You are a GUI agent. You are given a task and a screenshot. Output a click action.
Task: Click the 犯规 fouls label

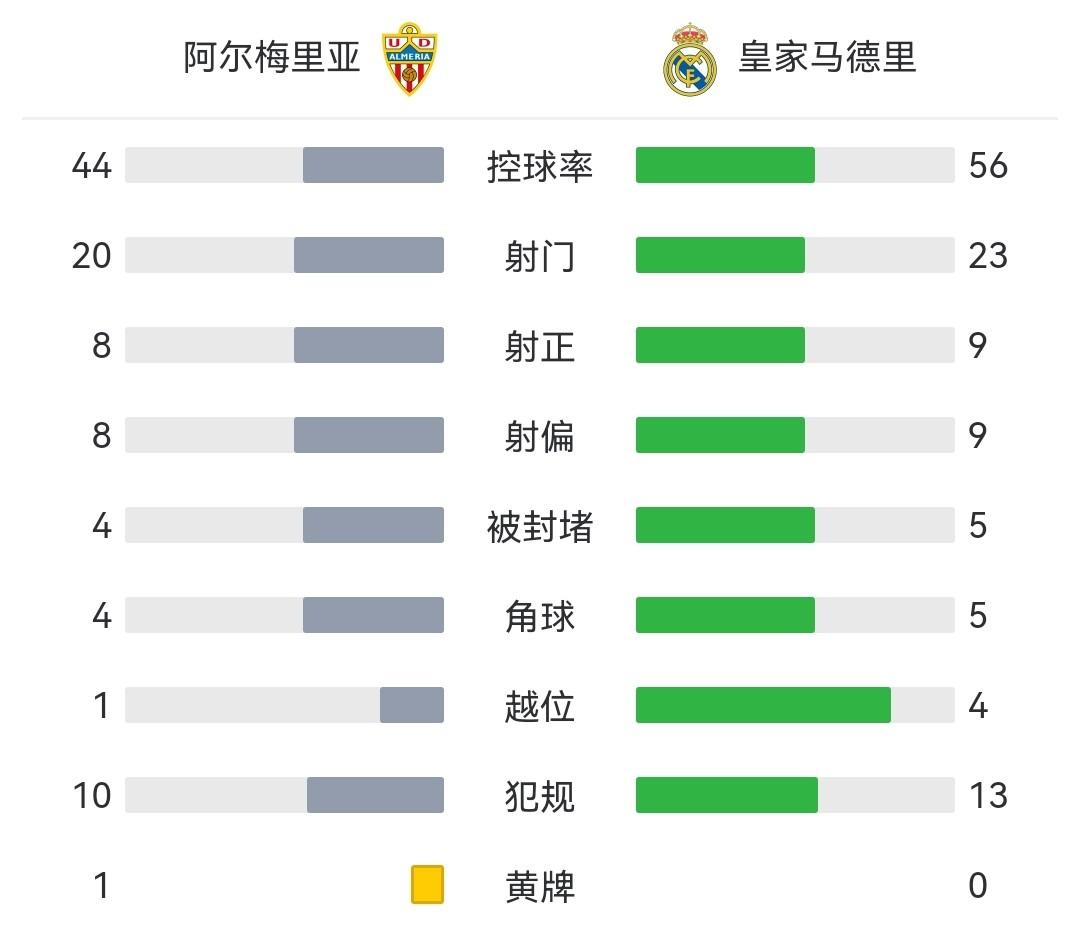(x=540, y=796)
